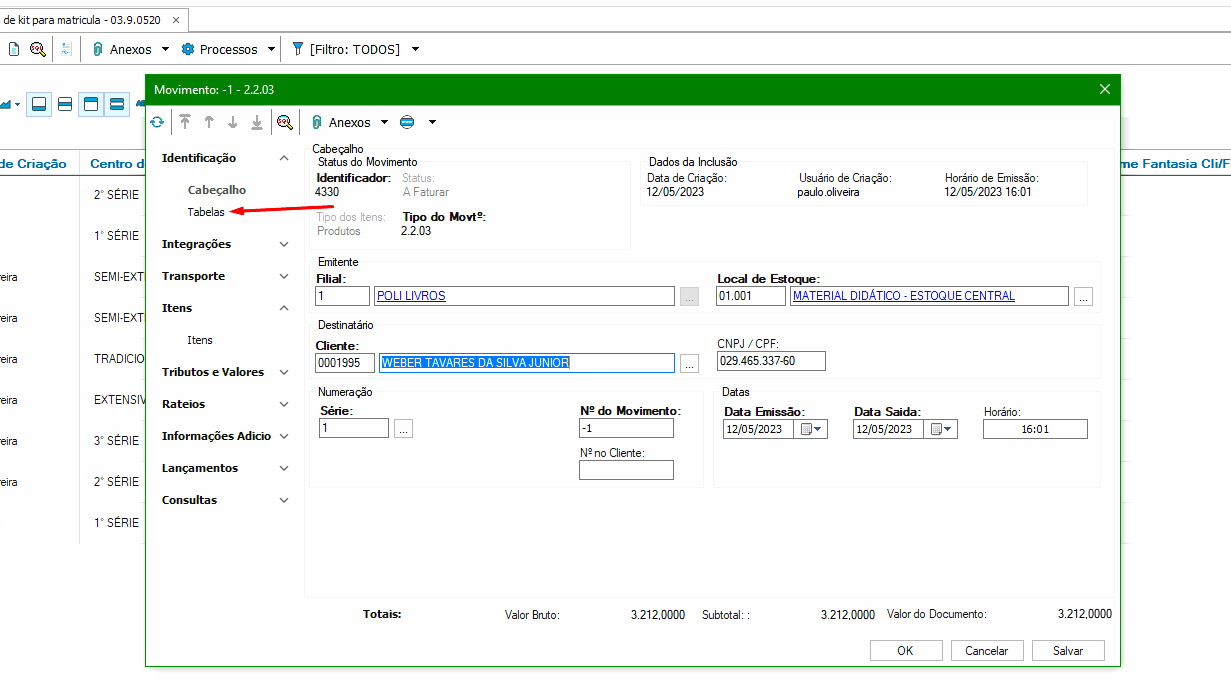Click the paperclip Anexos icon in Movimento dialog

[x=316, y=122]
